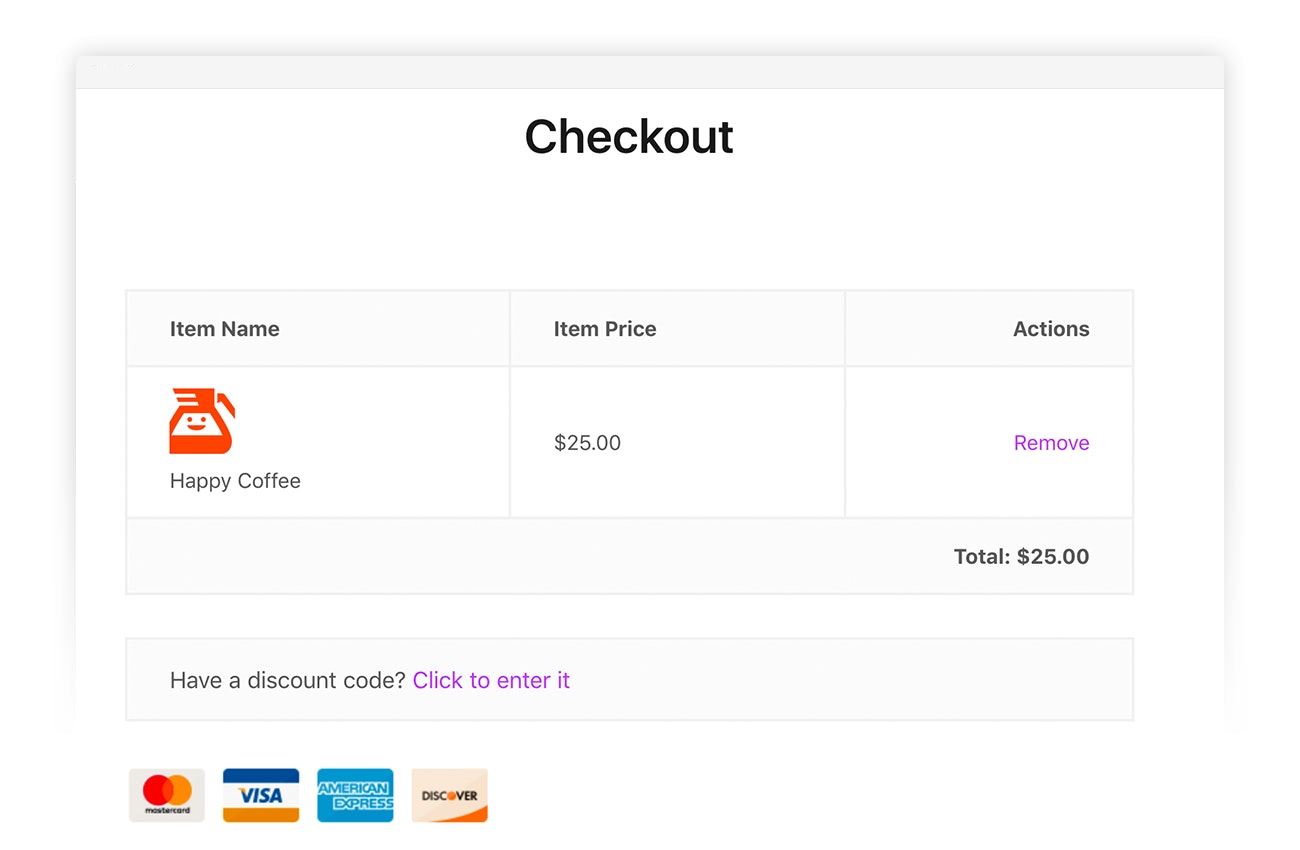Click the gray window title bar

click(x=650, y=72)
